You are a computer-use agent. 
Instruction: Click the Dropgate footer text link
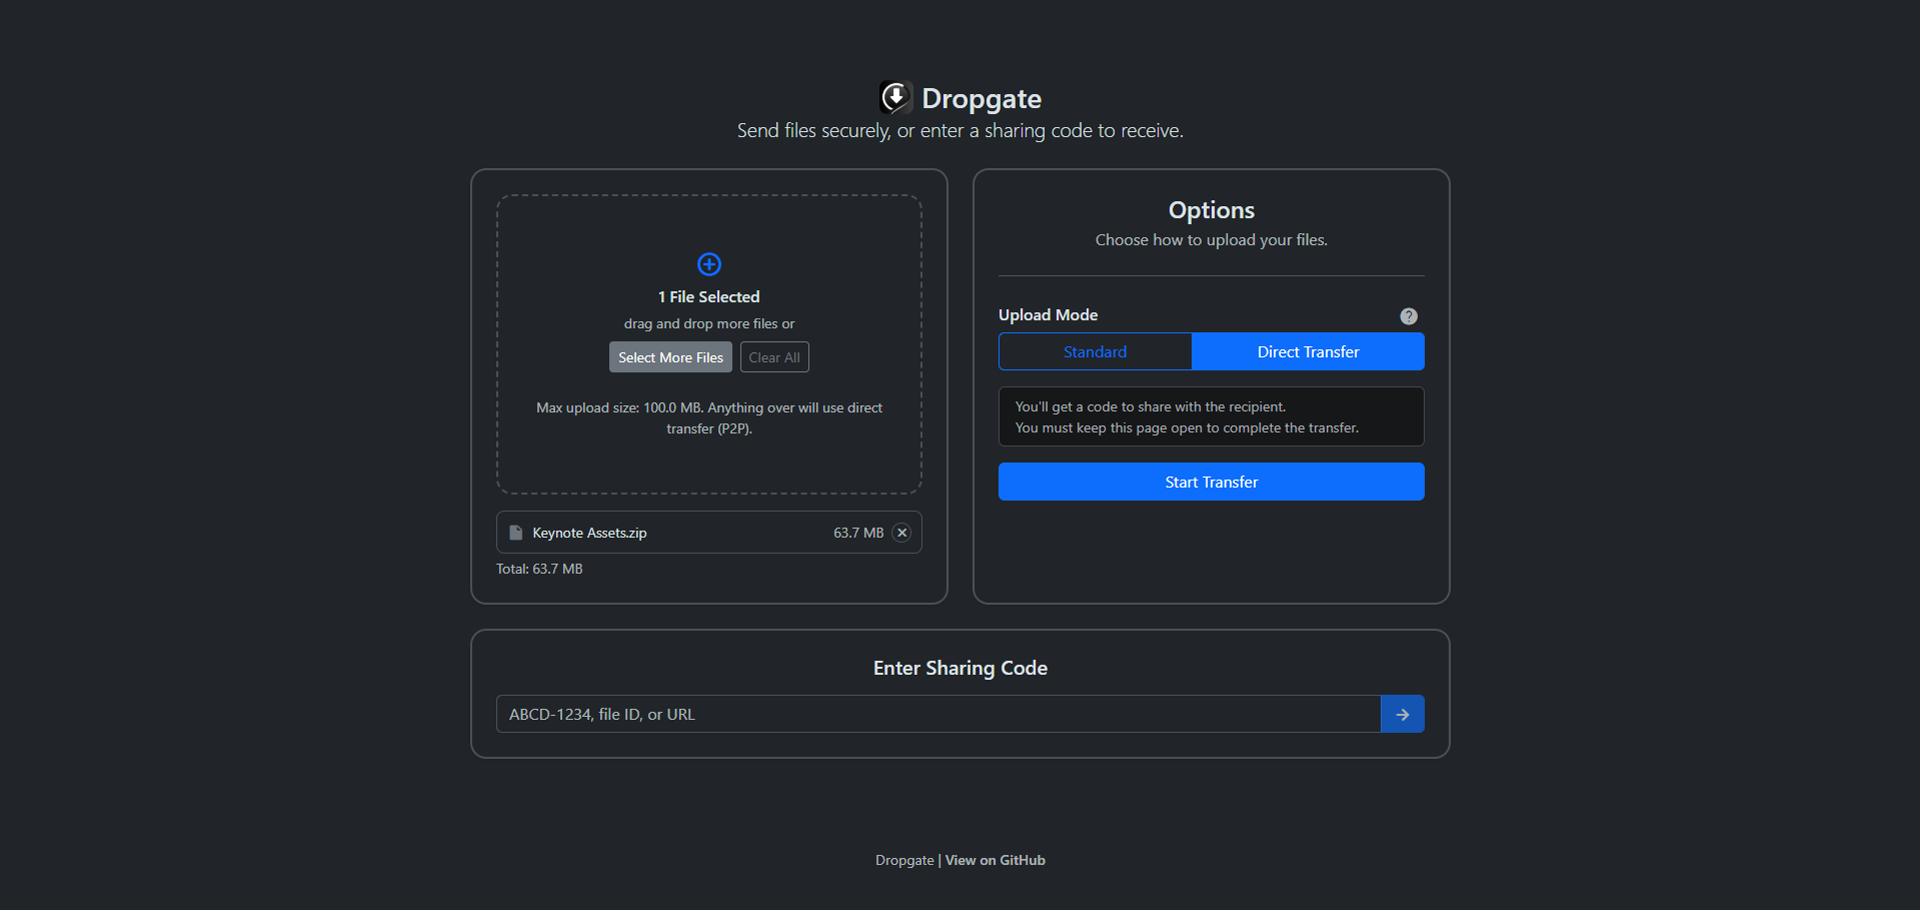(x=905, y=860)
